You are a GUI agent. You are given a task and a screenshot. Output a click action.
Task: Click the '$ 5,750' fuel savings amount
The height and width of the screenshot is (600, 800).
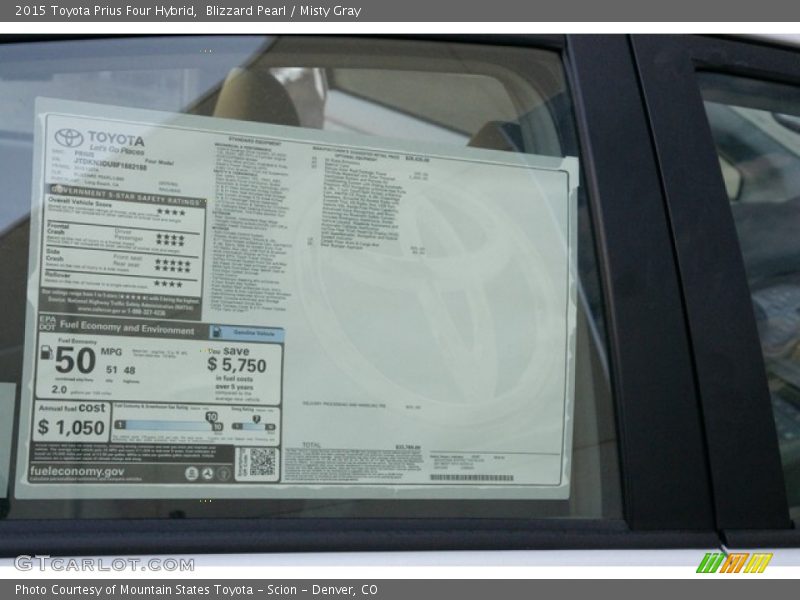[x=237, y=365]
